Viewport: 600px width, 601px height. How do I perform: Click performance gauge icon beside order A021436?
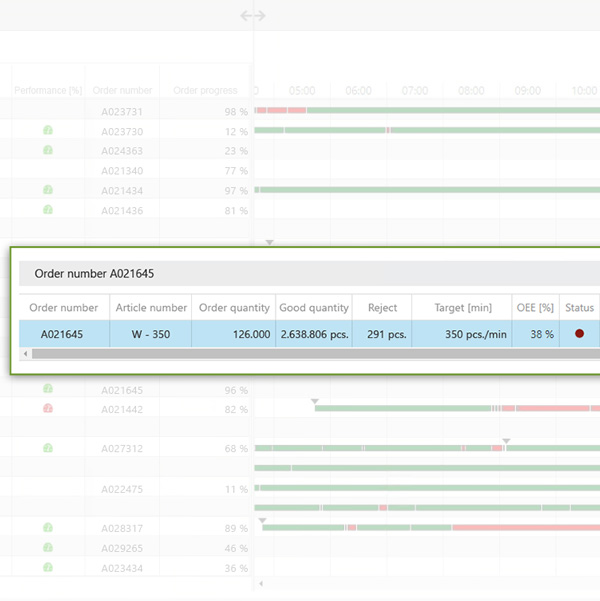coord(48,210)
